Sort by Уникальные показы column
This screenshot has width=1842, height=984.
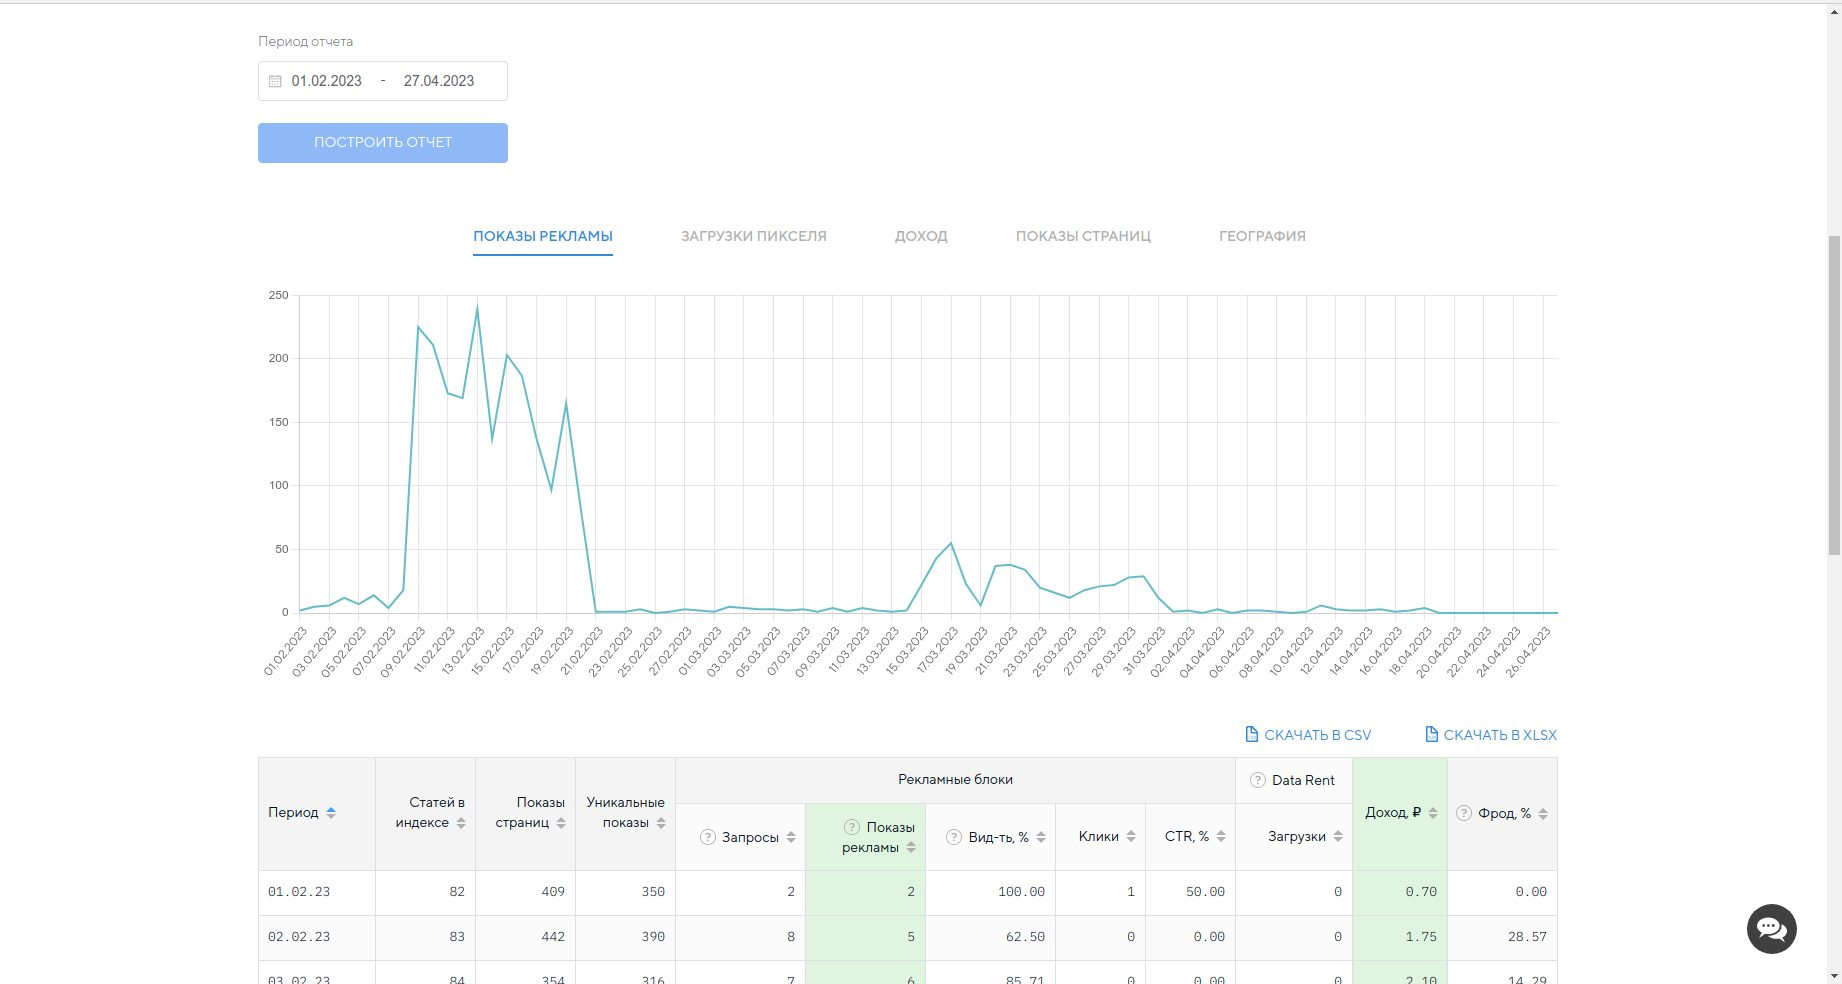tap(661, 823)
